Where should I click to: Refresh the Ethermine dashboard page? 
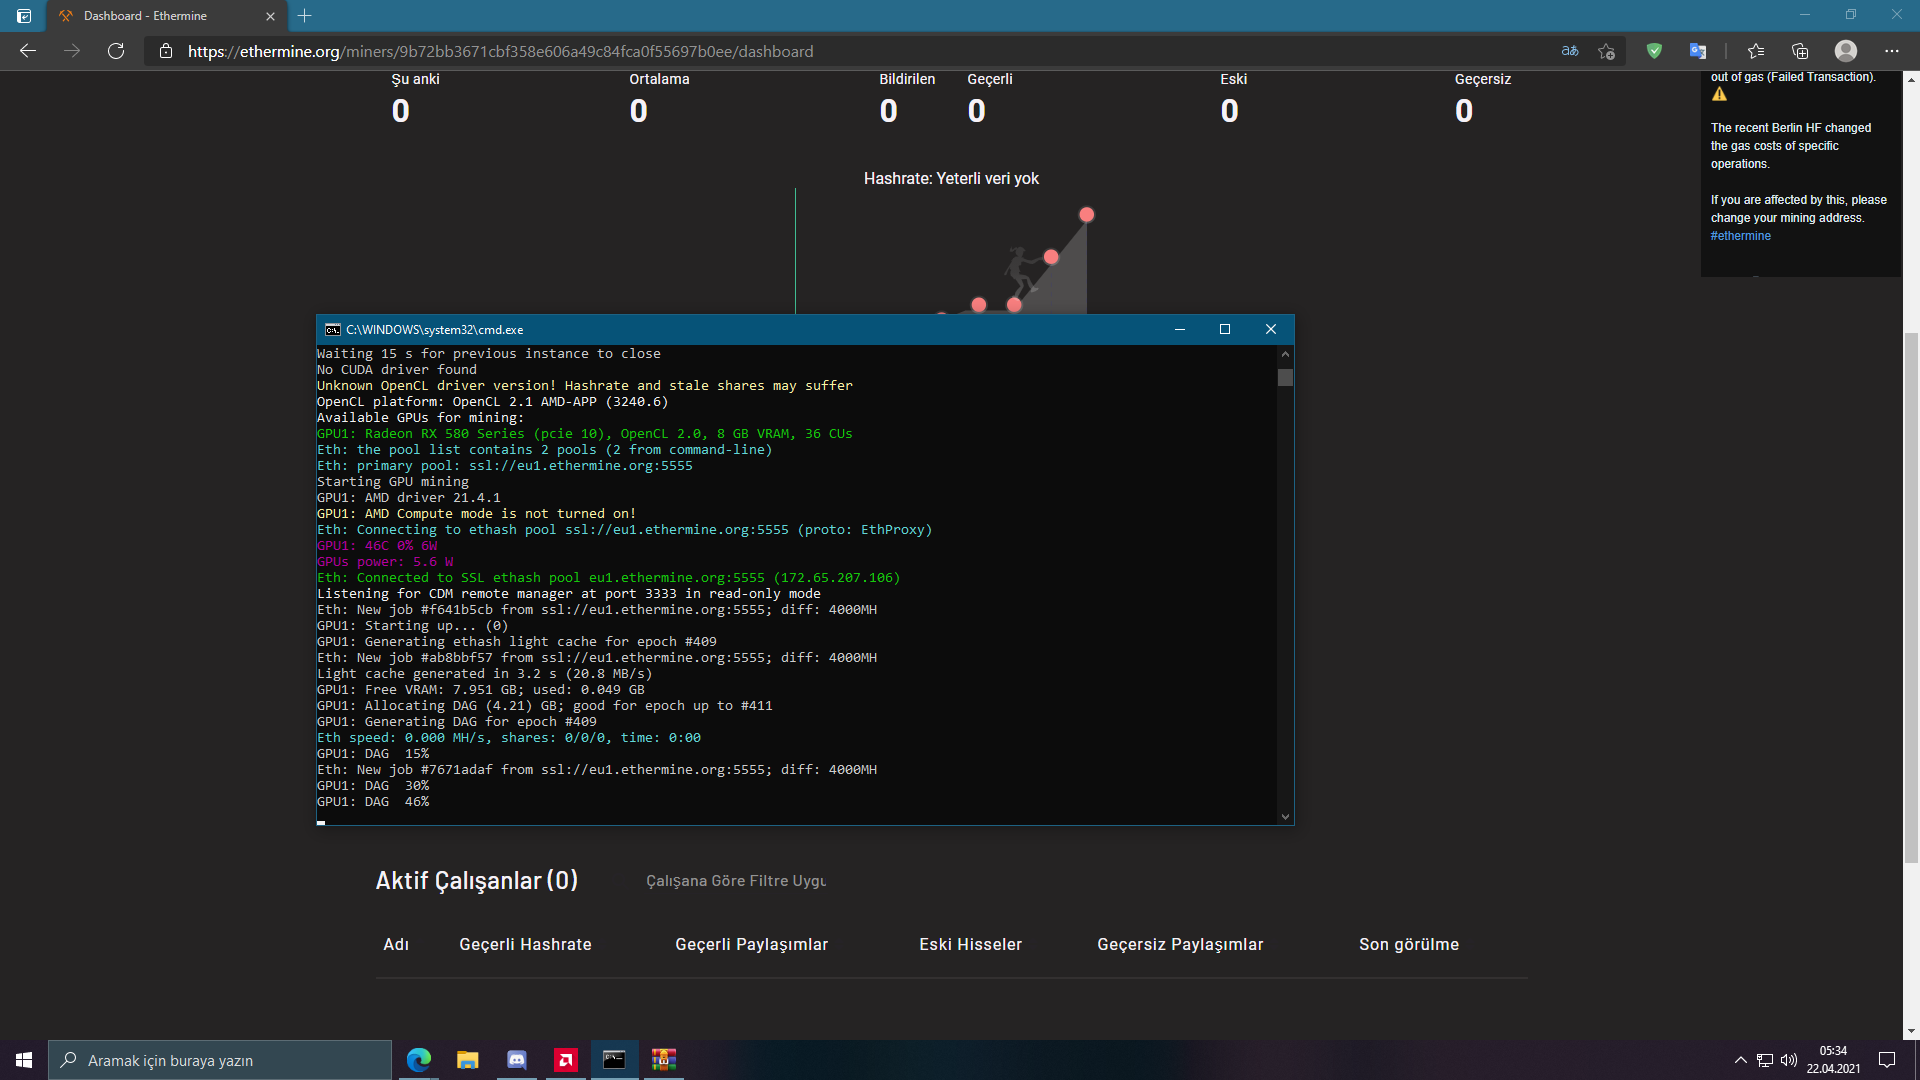tap(116, 51)
